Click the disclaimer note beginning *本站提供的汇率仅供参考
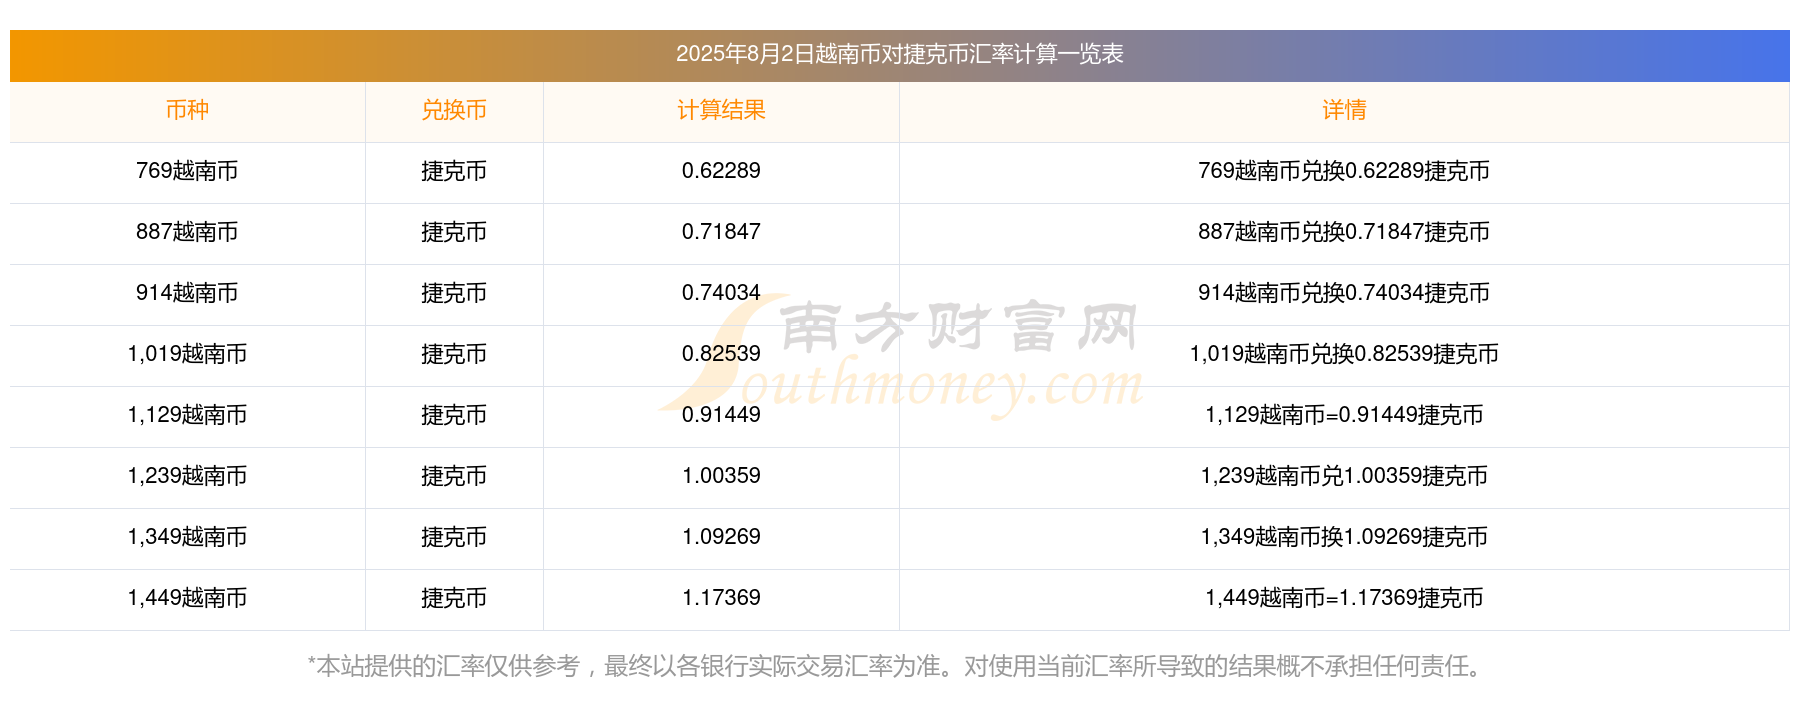This screenshot has width=1800, height=720. pos(898,666)
